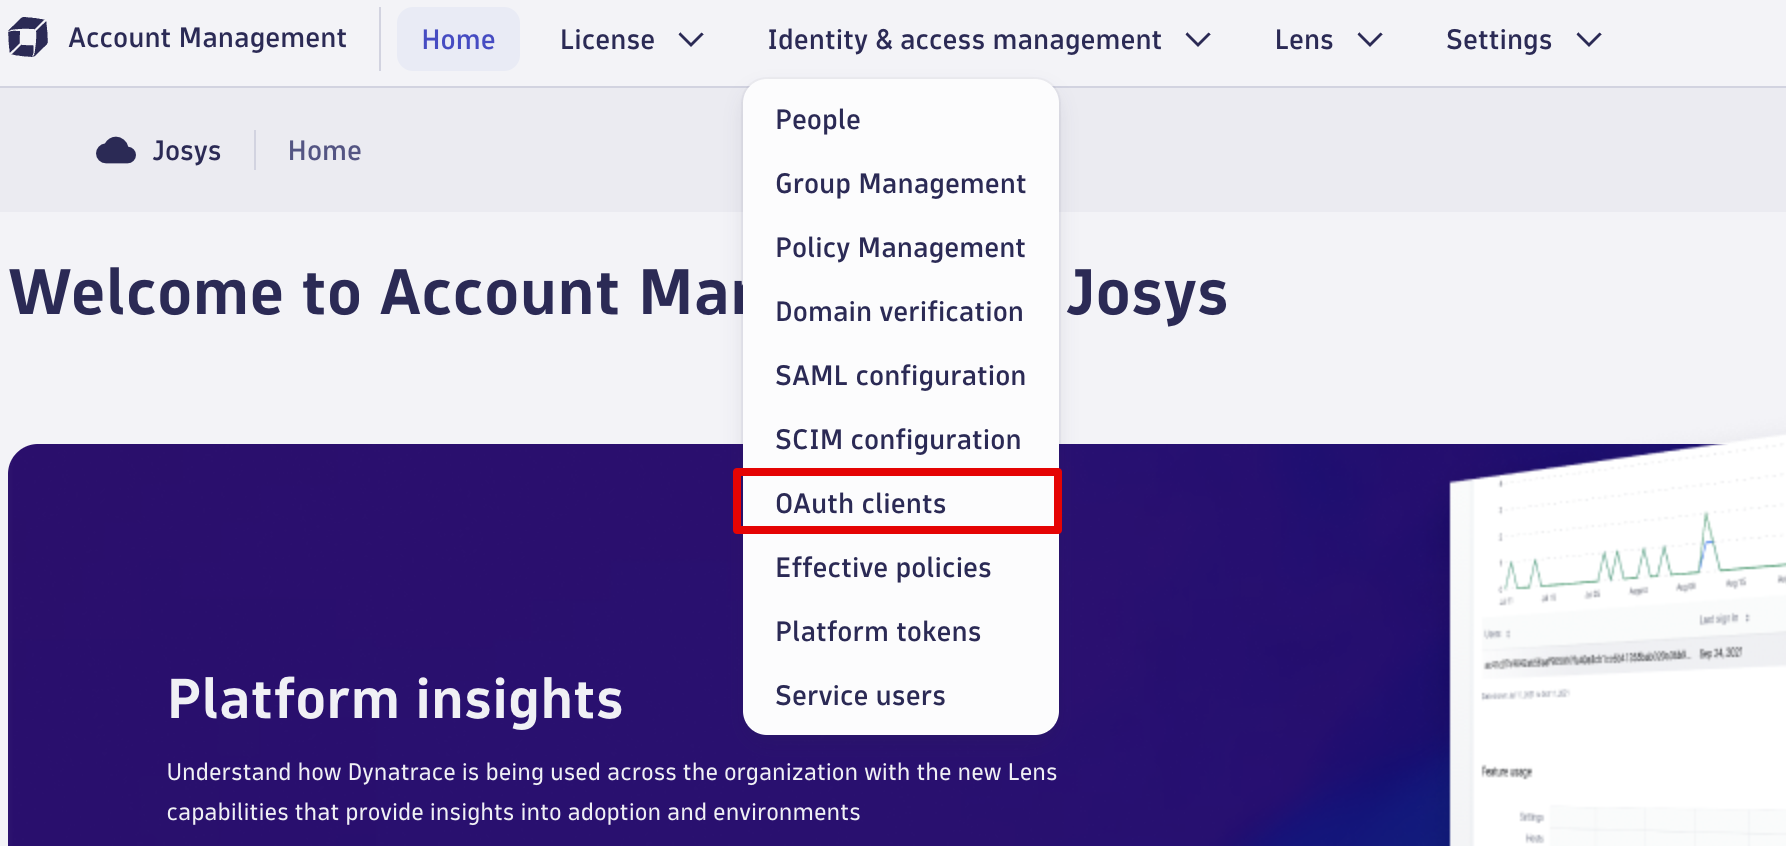
Task: Choose Policy Management from menu
Action: click(x=900, y=248)
